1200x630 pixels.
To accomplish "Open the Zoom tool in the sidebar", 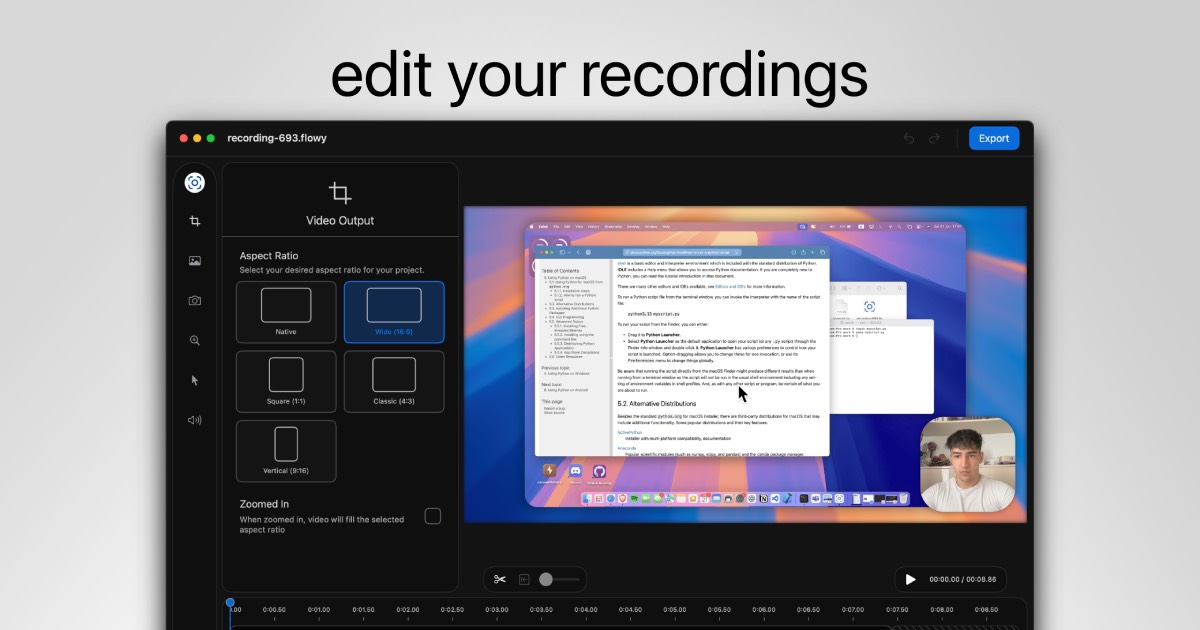I will click(x=194, y=340).
